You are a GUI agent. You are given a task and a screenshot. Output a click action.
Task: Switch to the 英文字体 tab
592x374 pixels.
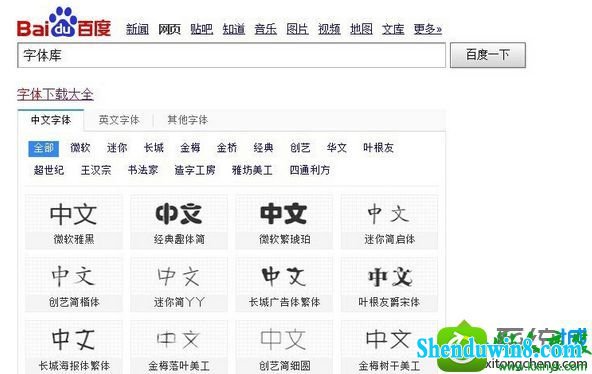(x=119, y=120)
